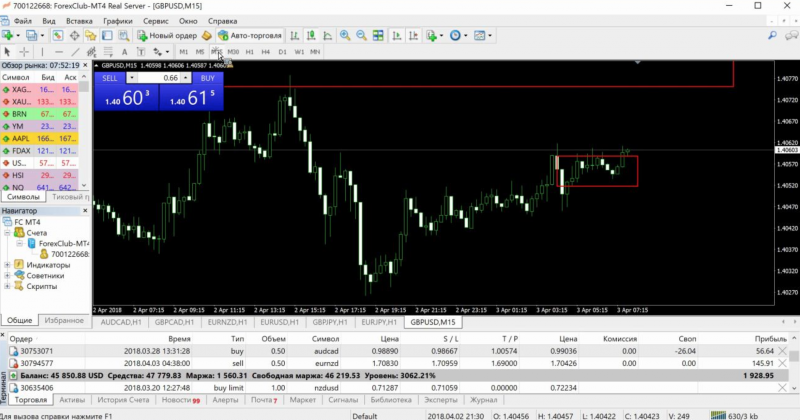
Task: Toggle the Авто-торговля auto trading button
Action: [x=249, y=36]
